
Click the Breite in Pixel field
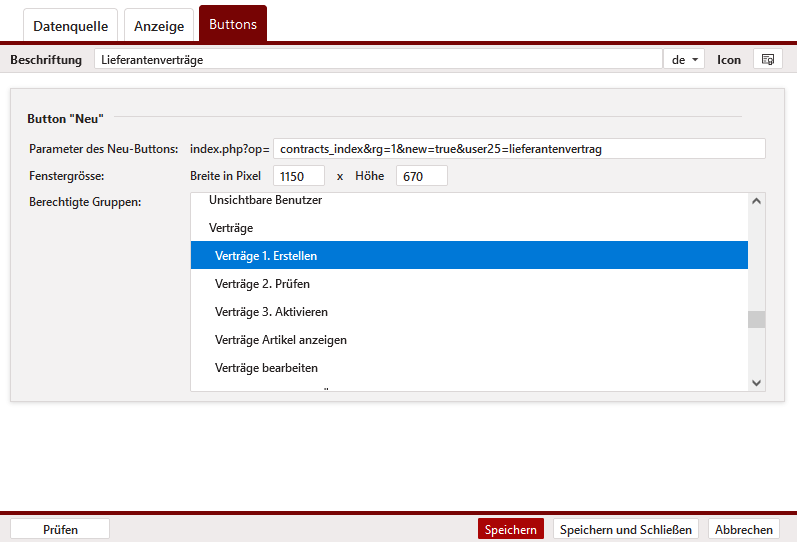click(x=299, y=176)
